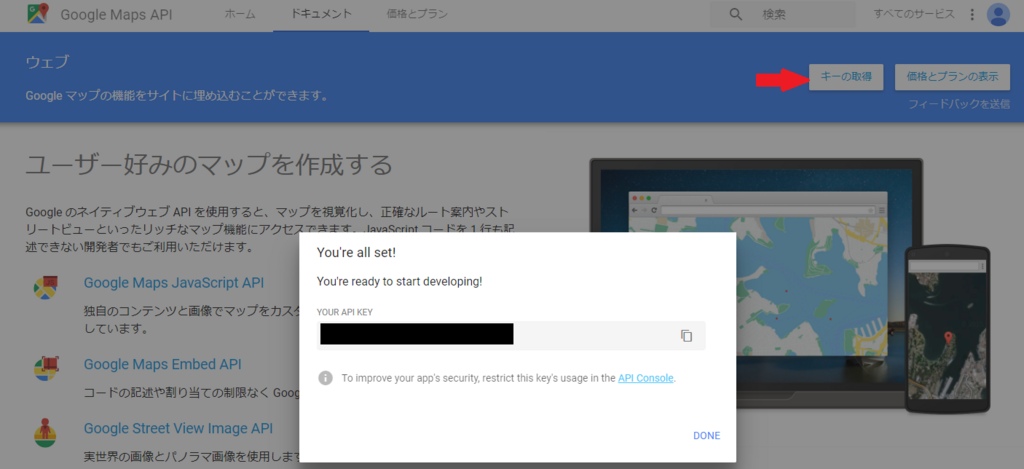Open the API Console link
Screen dimensions: 1024x469
pyautogui.click(x=645, y=378)
